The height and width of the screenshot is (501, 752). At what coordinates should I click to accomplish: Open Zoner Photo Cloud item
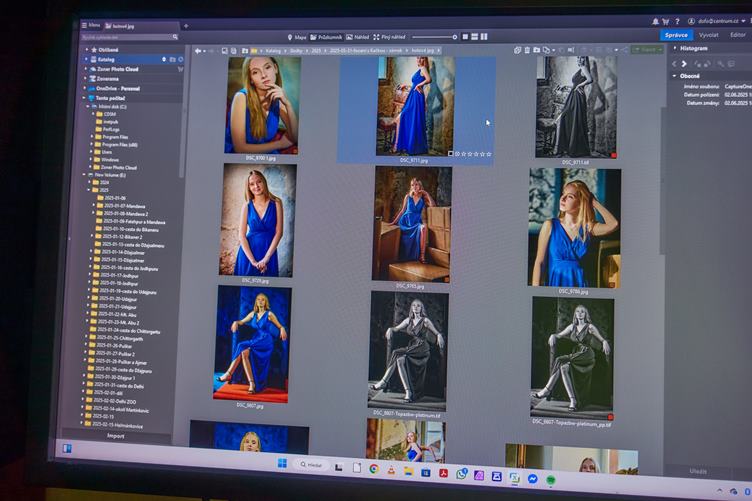[114, 69]
